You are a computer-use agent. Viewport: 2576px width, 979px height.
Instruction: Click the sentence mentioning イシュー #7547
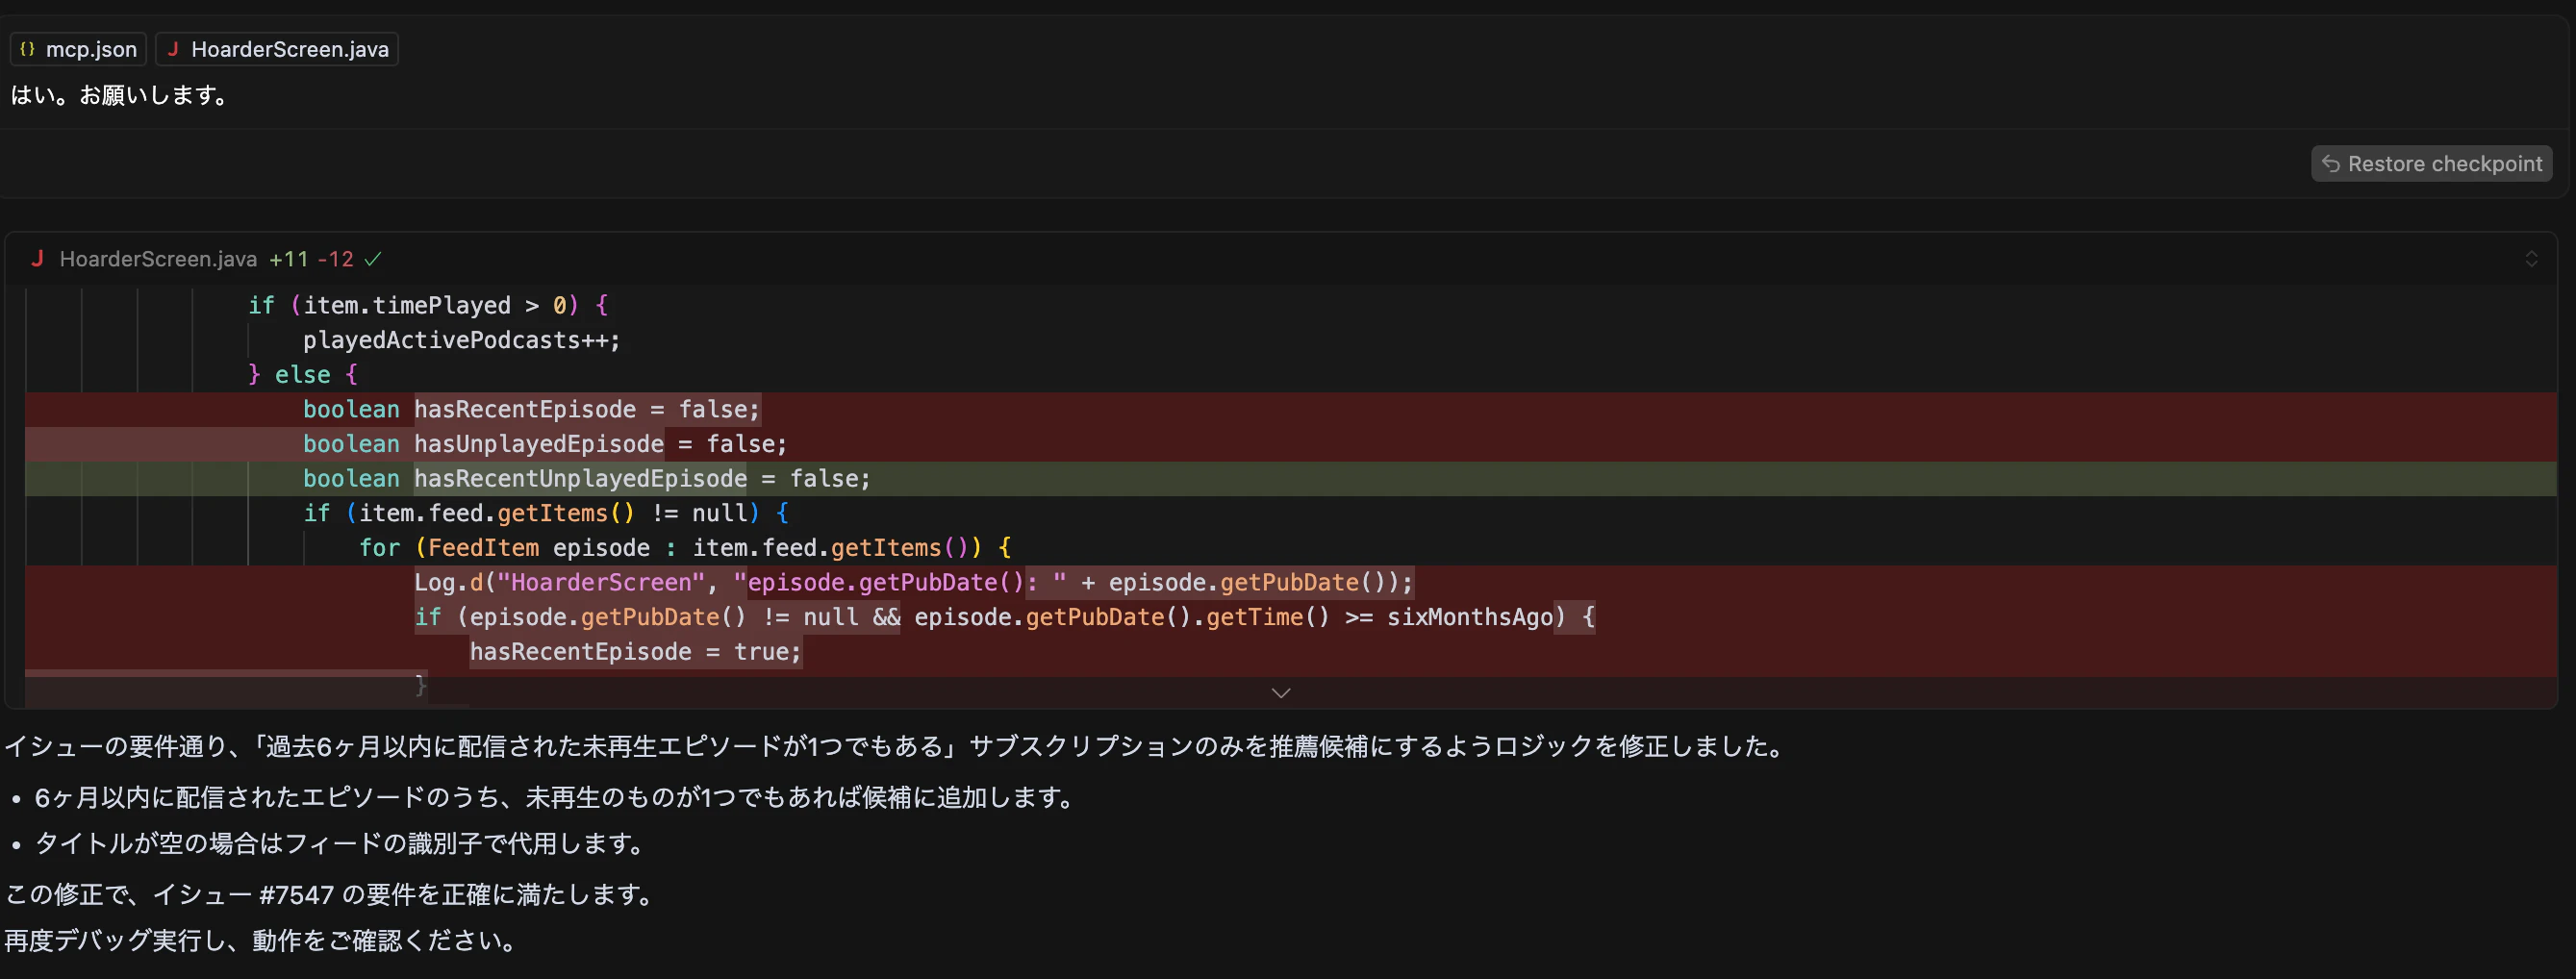click(330, 894)
